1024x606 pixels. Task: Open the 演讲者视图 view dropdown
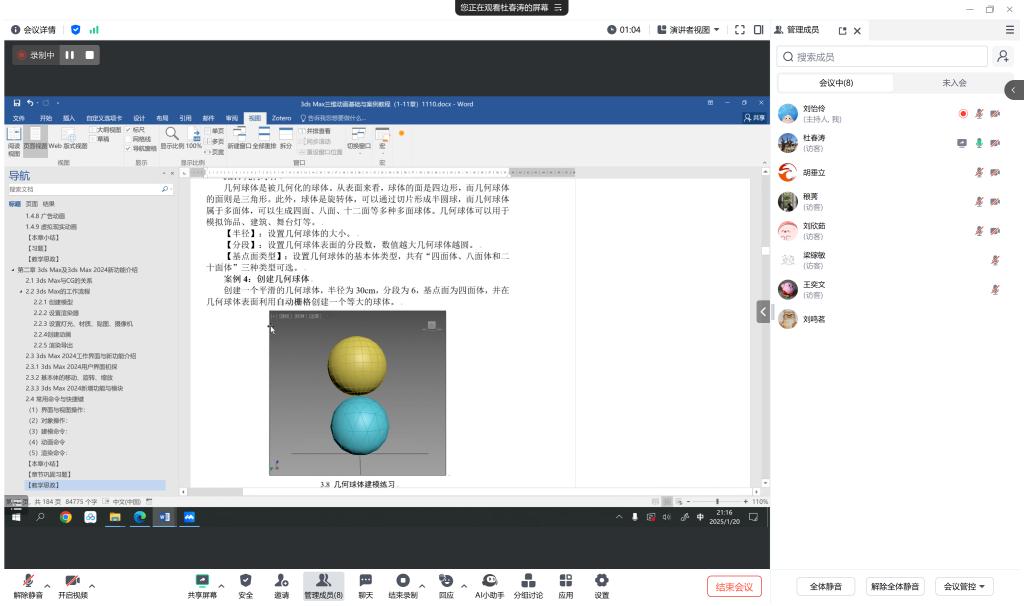click(688, 30)
